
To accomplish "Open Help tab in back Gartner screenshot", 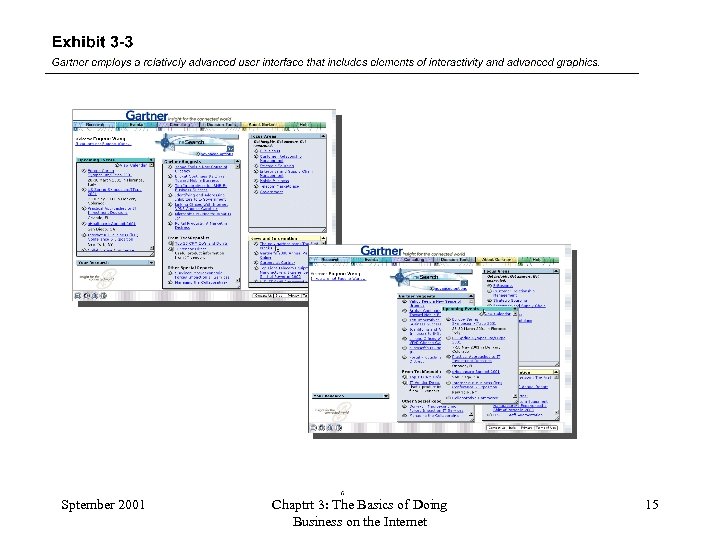I will pos(304,124).
